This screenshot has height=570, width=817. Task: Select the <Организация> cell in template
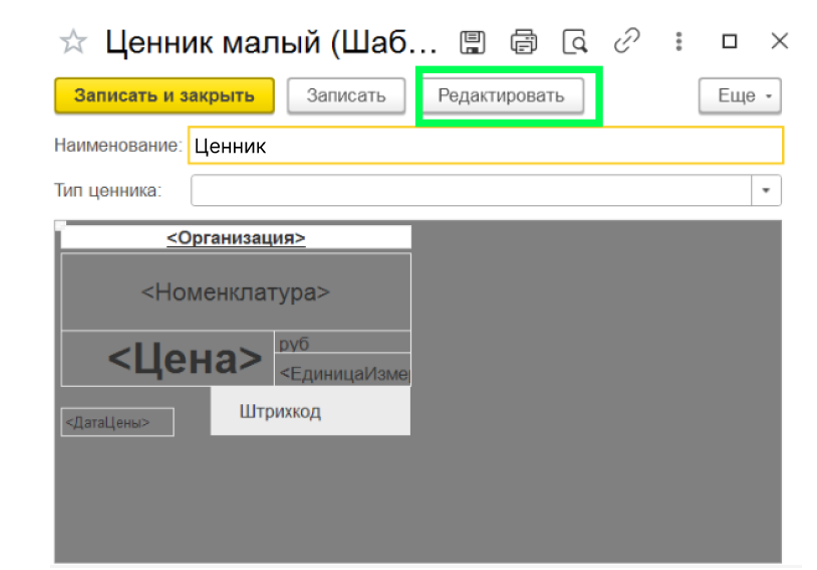pyautogui.click(x=236, y=238)
